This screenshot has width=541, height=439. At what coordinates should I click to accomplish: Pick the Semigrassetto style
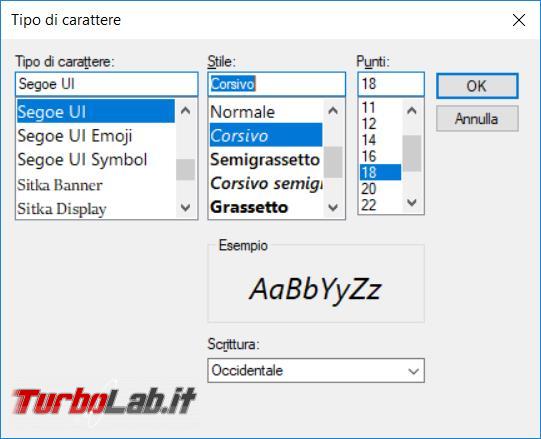(266, 159)
